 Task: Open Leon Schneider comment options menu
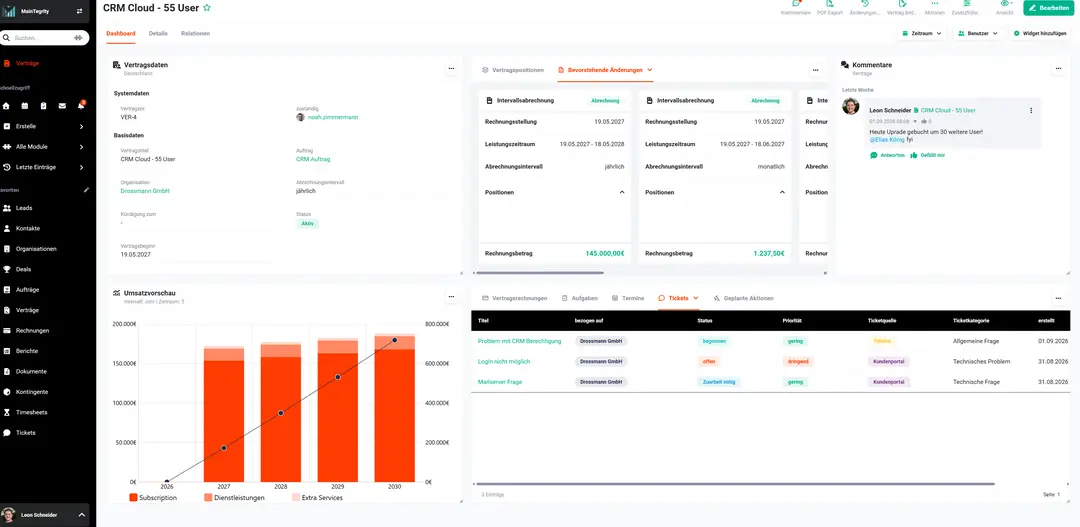pyautogui.click(x=1031, y=110)
